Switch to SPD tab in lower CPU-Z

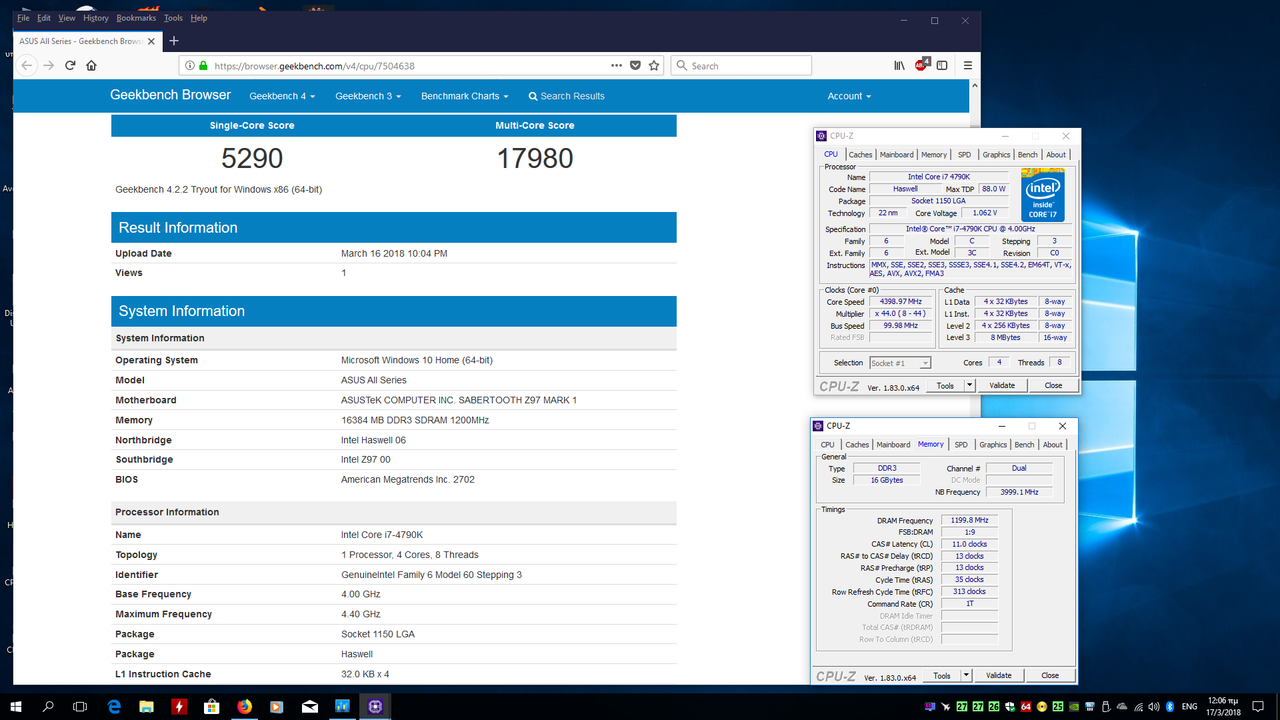point(961,444)
